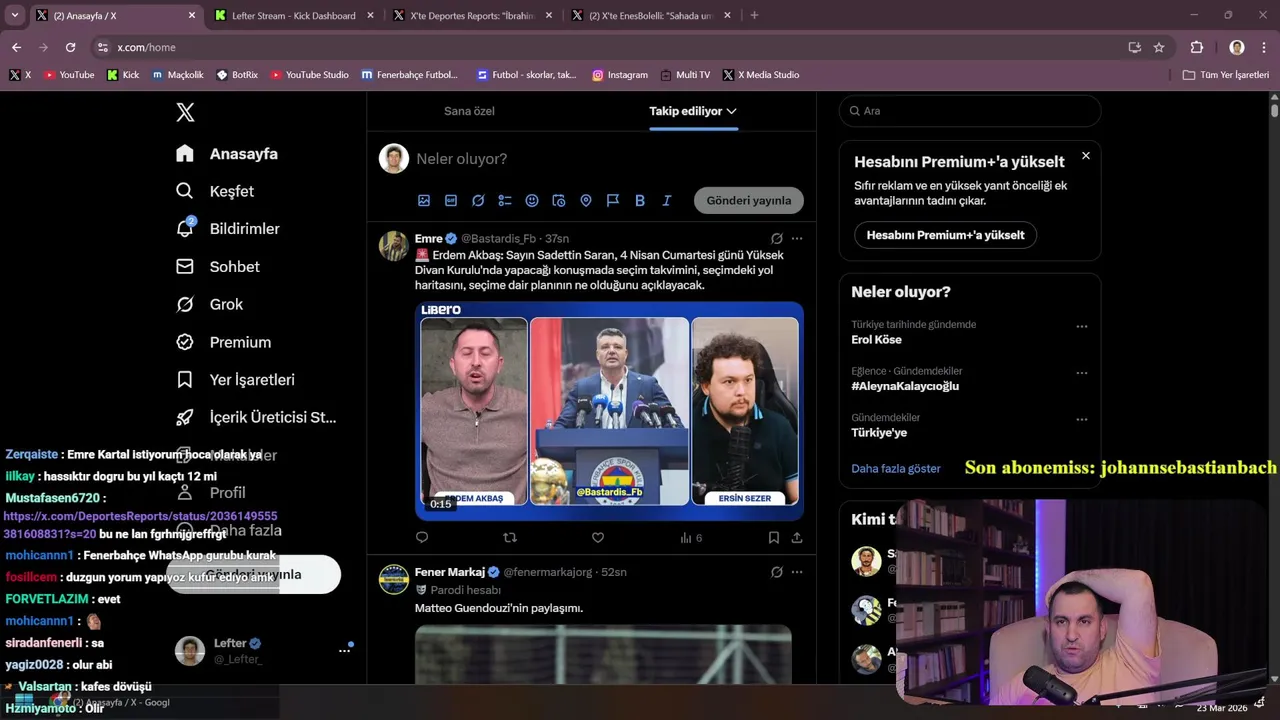Open Premium from sidebar
The image size is (1280, 720).
(x=223, y=342)
